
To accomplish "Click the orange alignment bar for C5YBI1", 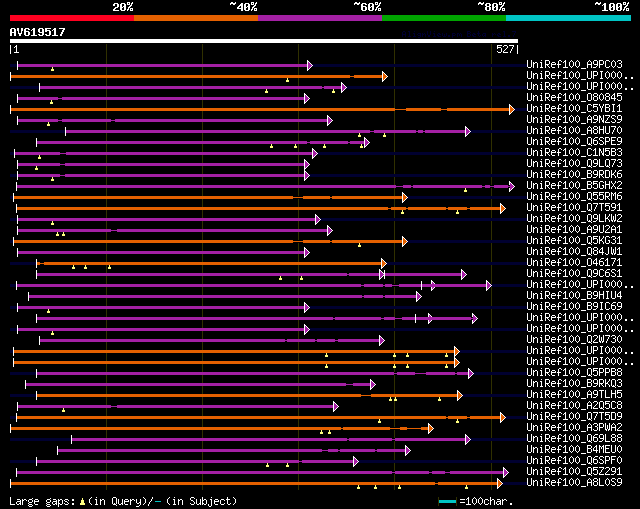I will tap(262, 109).
